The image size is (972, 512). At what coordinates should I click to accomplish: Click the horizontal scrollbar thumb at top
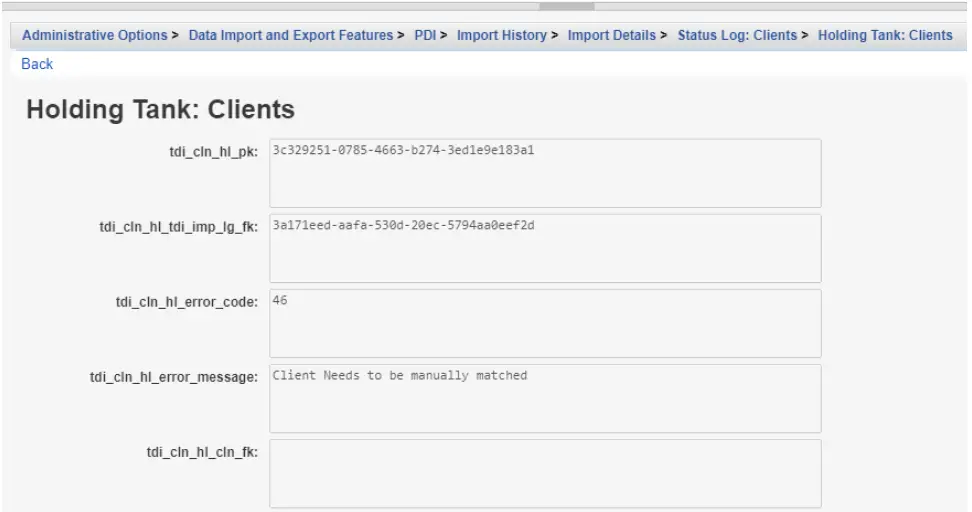pyautogui.click(x=567, y=6)
